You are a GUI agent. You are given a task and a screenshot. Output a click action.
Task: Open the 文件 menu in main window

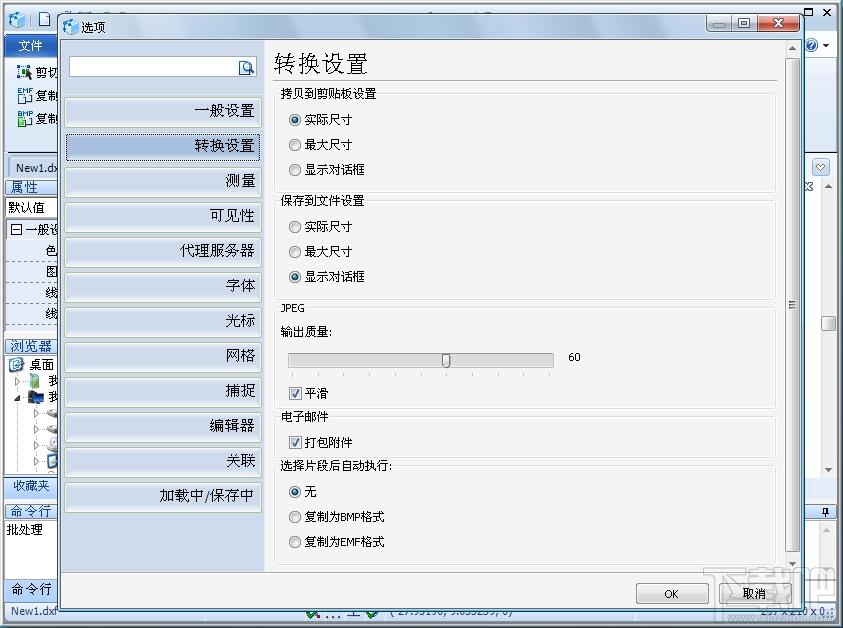[x=30, y=46]
